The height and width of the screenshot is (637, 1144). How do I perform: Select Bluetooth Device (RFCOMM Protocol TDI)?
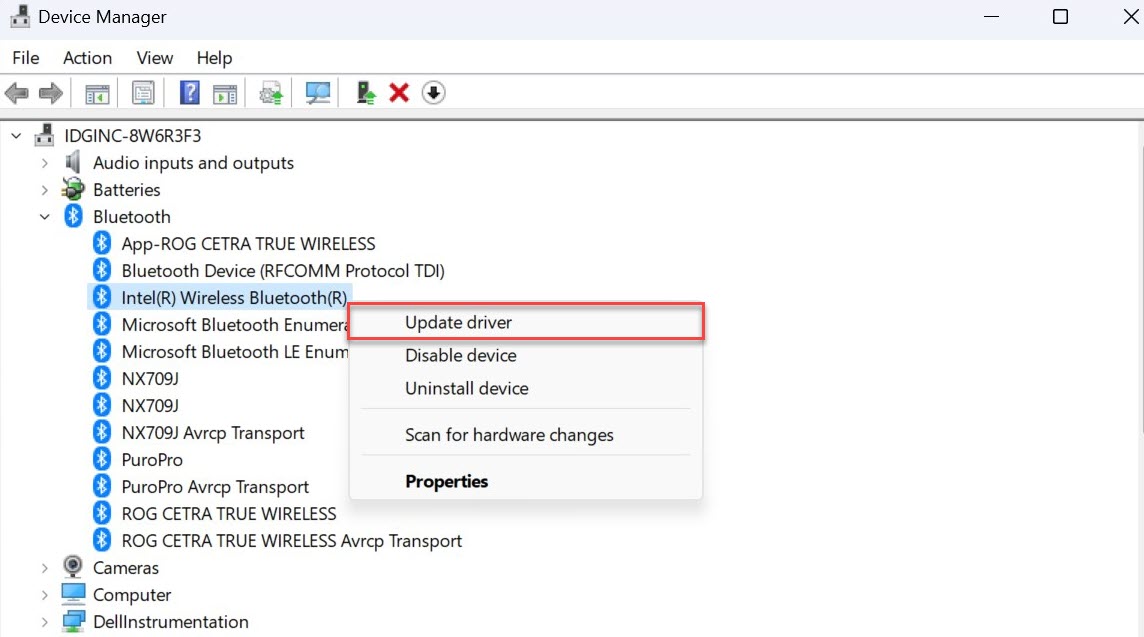(x=283, y=271)
